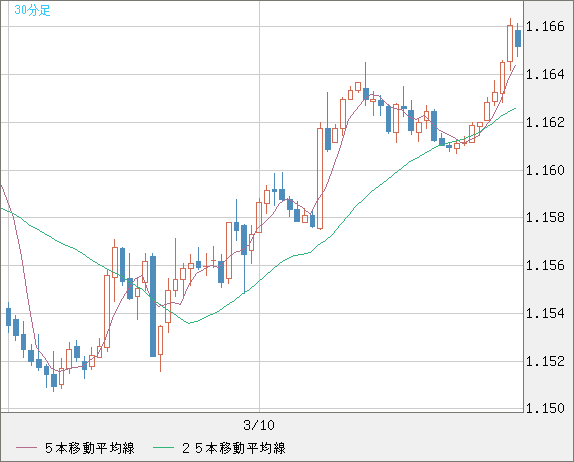Click the 3/10 date axis label

(259, 425)
